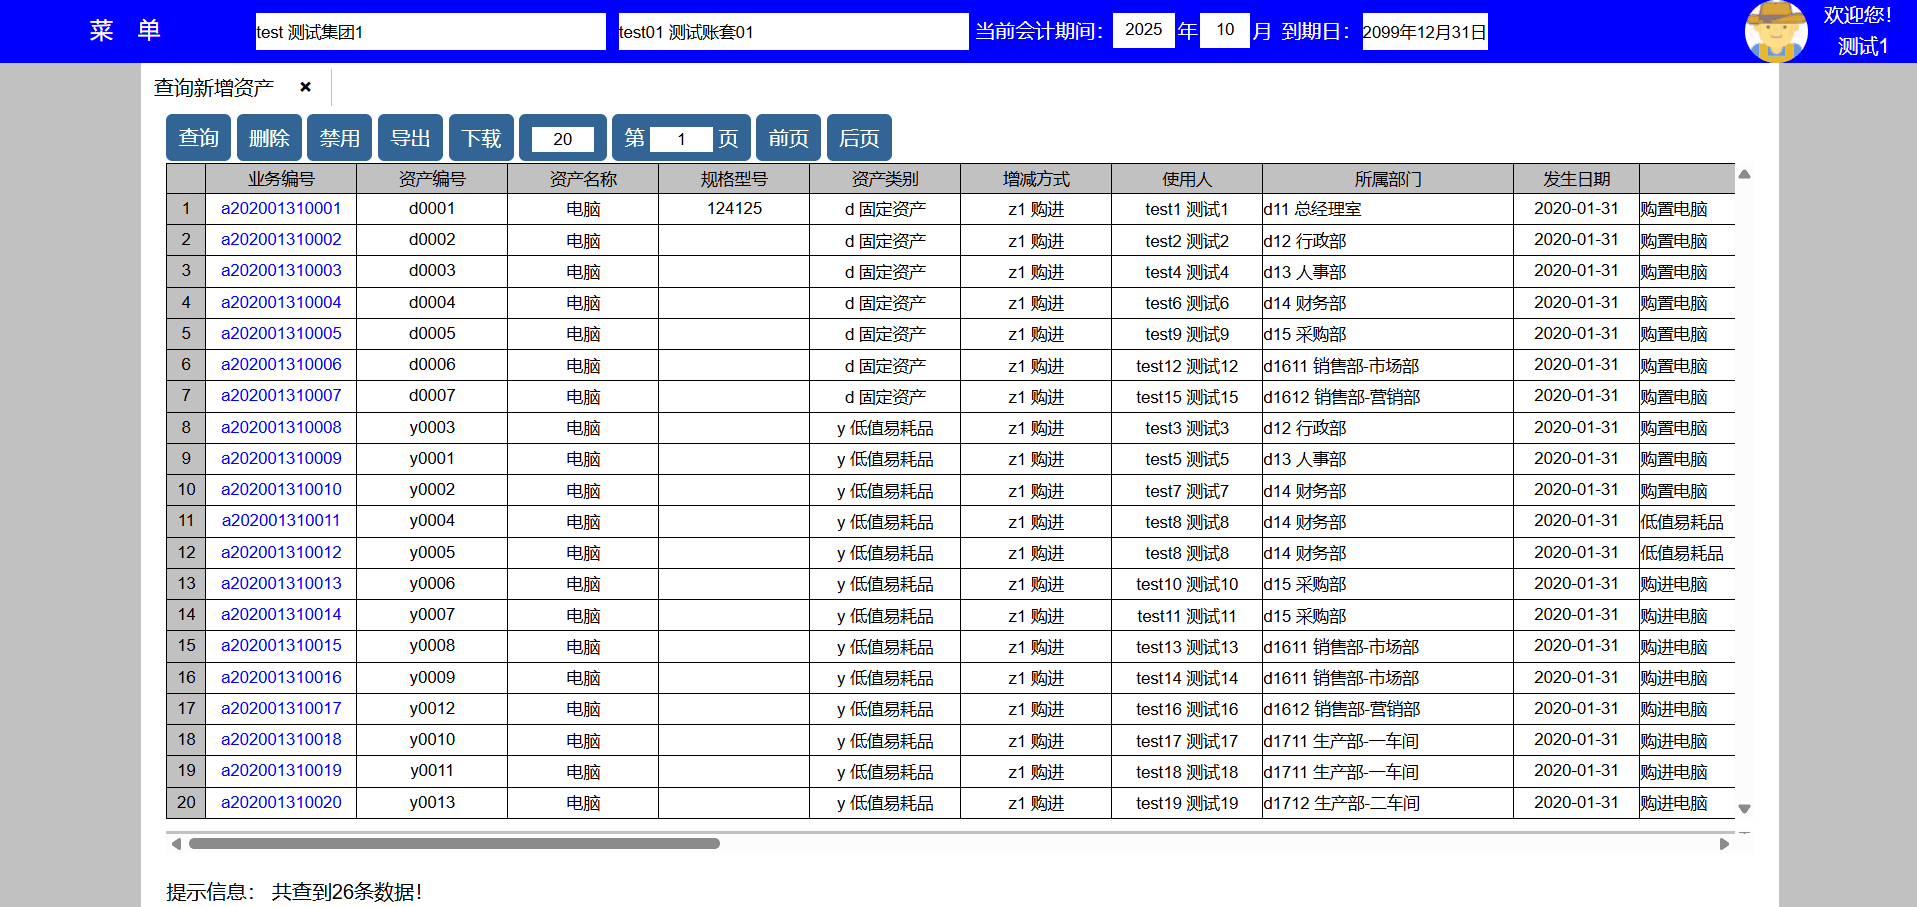Export data with the 导出 button
Screen dimensions: 1917x907
point(410,138)
